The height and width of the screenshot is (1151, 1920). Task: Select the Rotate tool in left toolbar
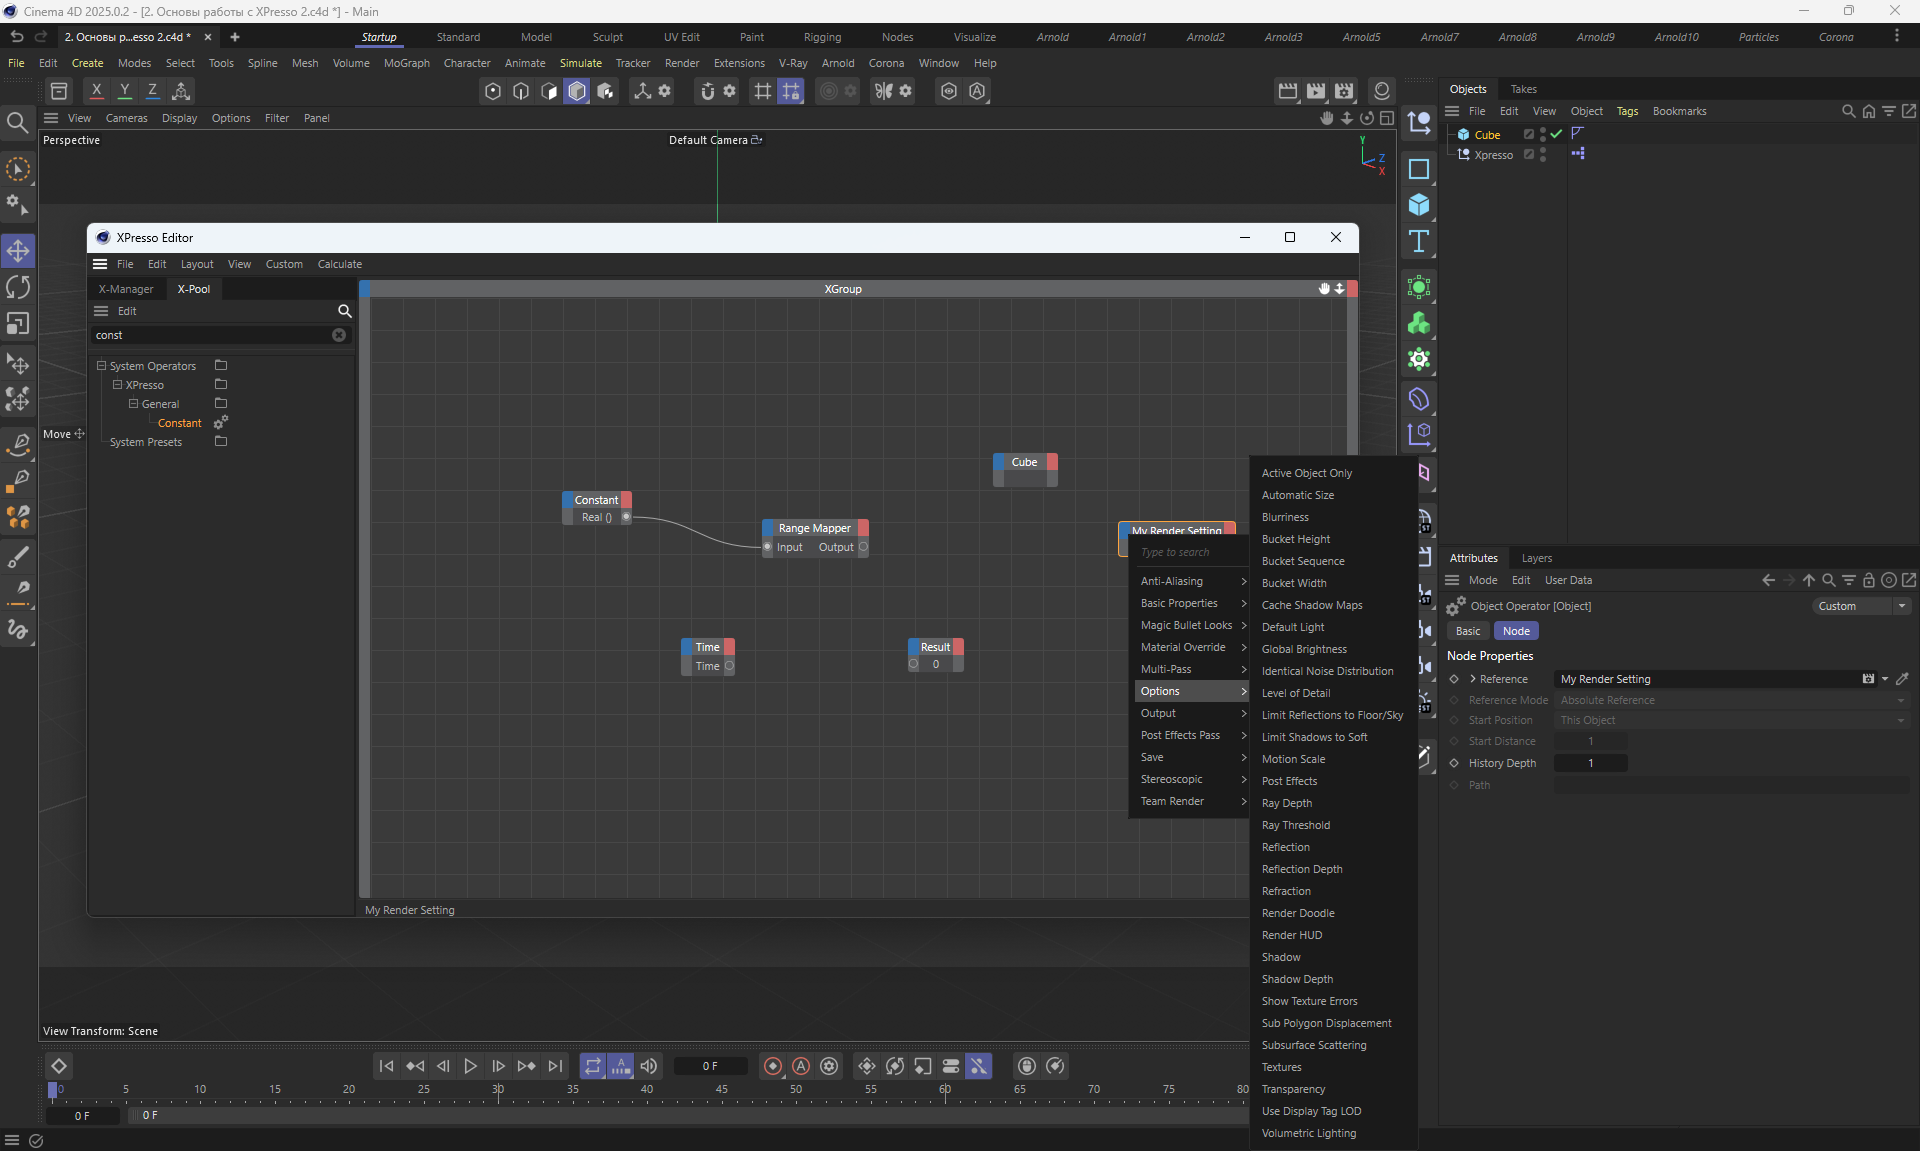tap(18, 287)
